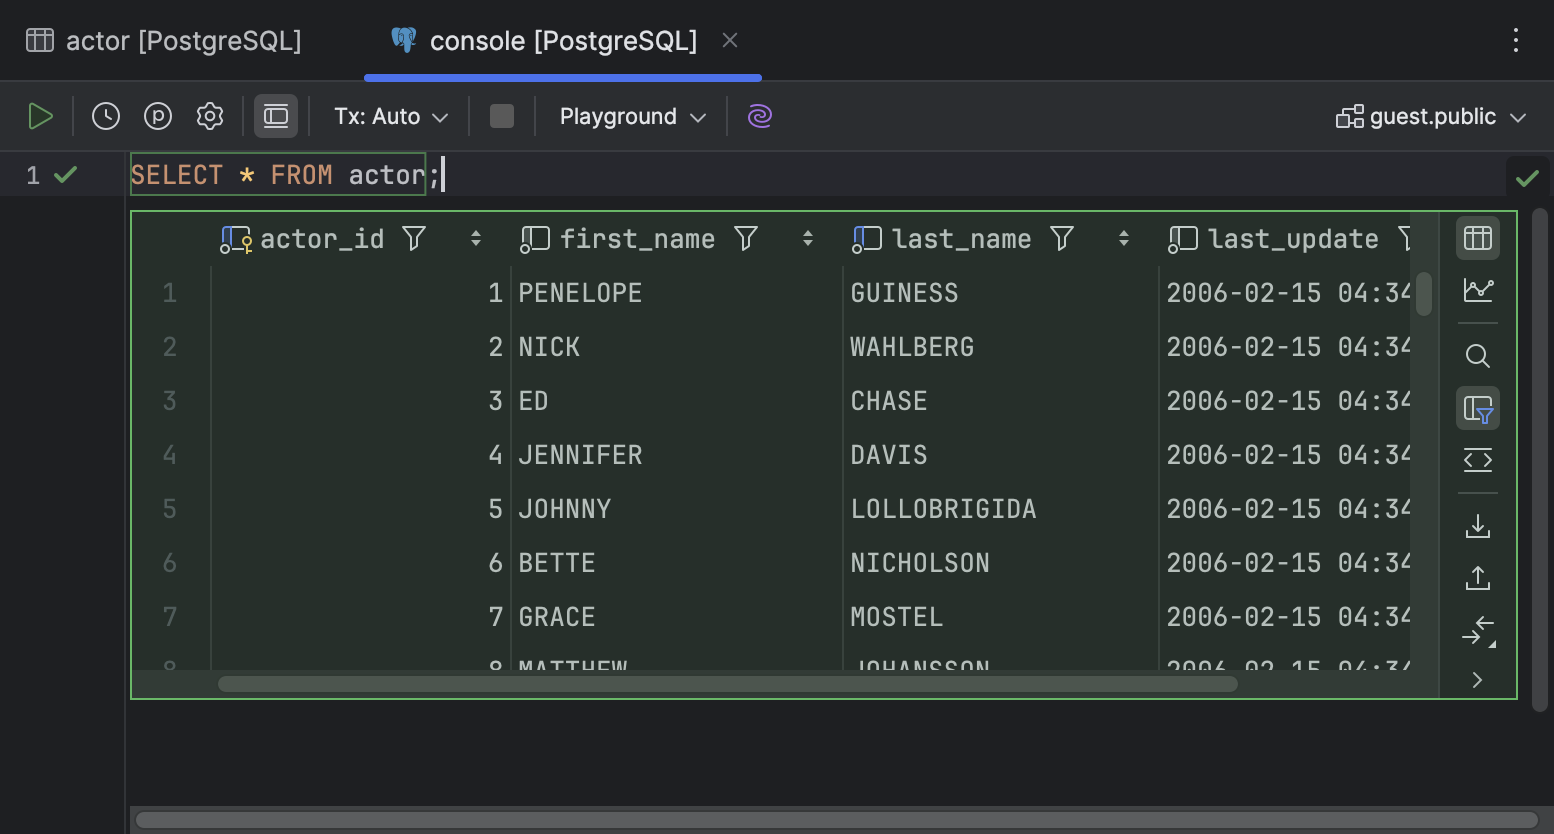
Task: Sort by the actor_id column arrows
Action: click(x=476, y=239)
